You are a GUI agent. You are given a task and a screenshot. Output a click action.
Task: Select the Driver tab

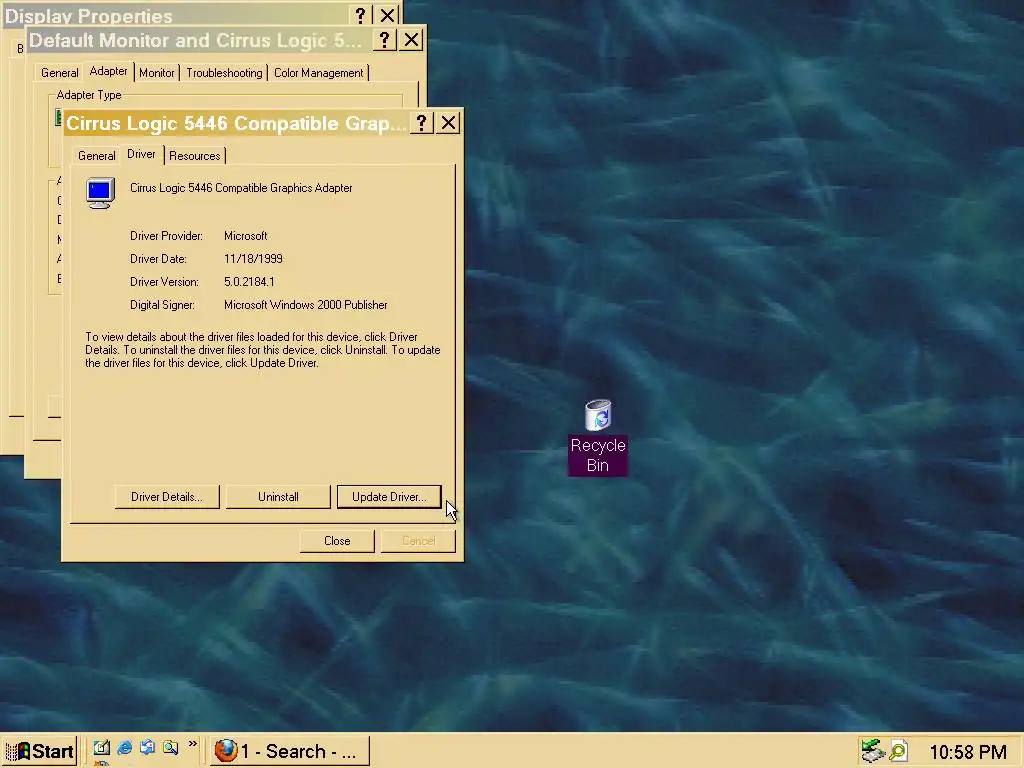coord(141,154)
